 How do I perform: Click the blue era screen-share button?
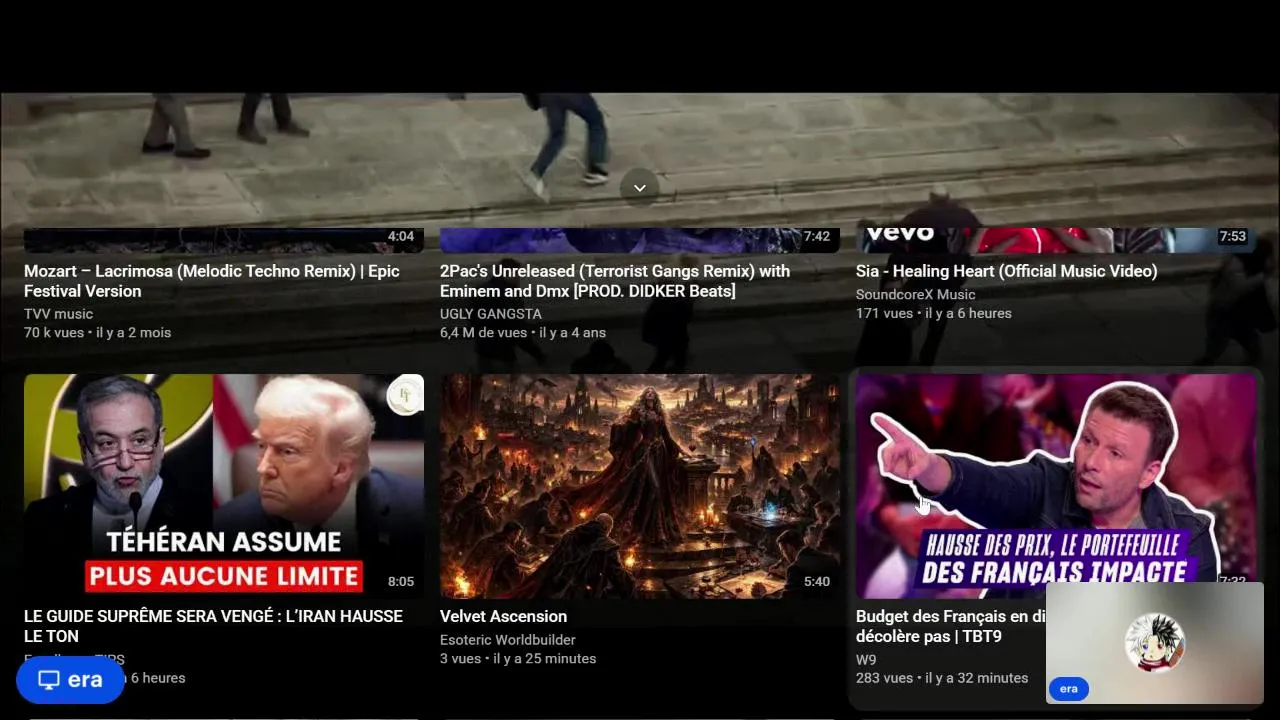(x=70, y=680)
